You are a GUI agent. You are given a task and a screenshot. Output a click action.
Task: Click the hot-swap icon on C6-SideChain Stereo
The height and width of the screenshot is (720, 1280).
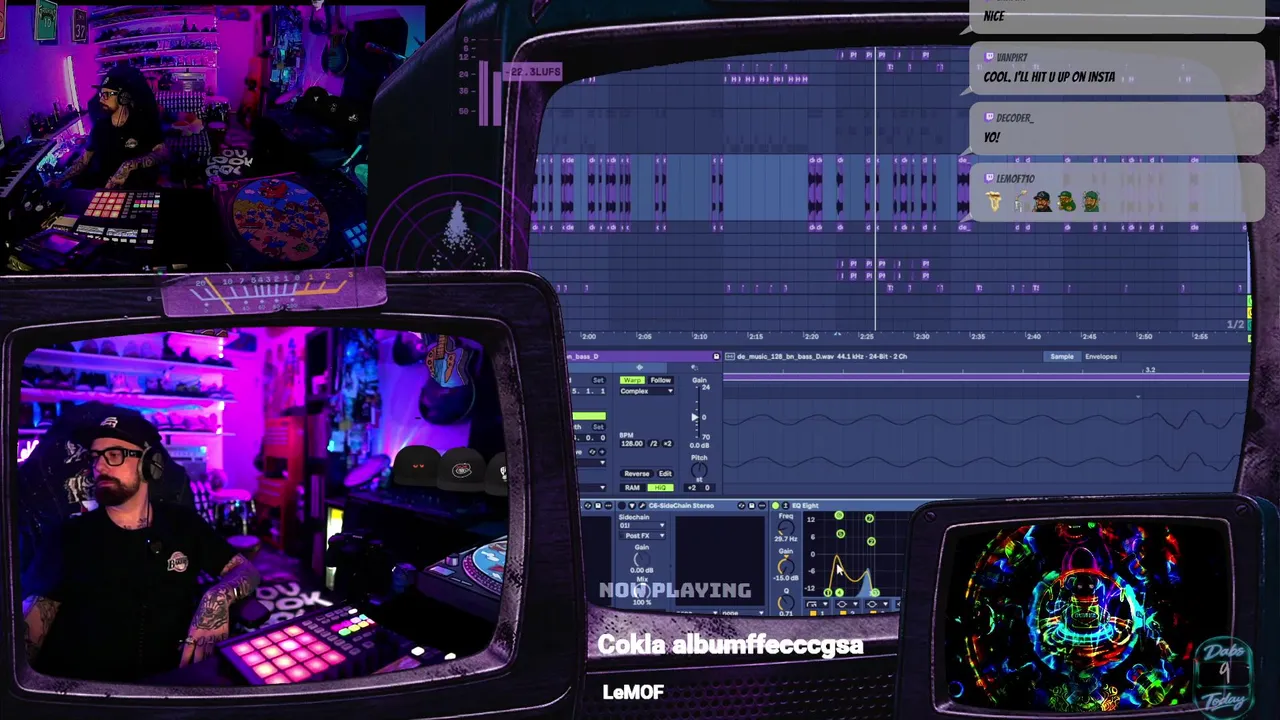tap(741, 506)
